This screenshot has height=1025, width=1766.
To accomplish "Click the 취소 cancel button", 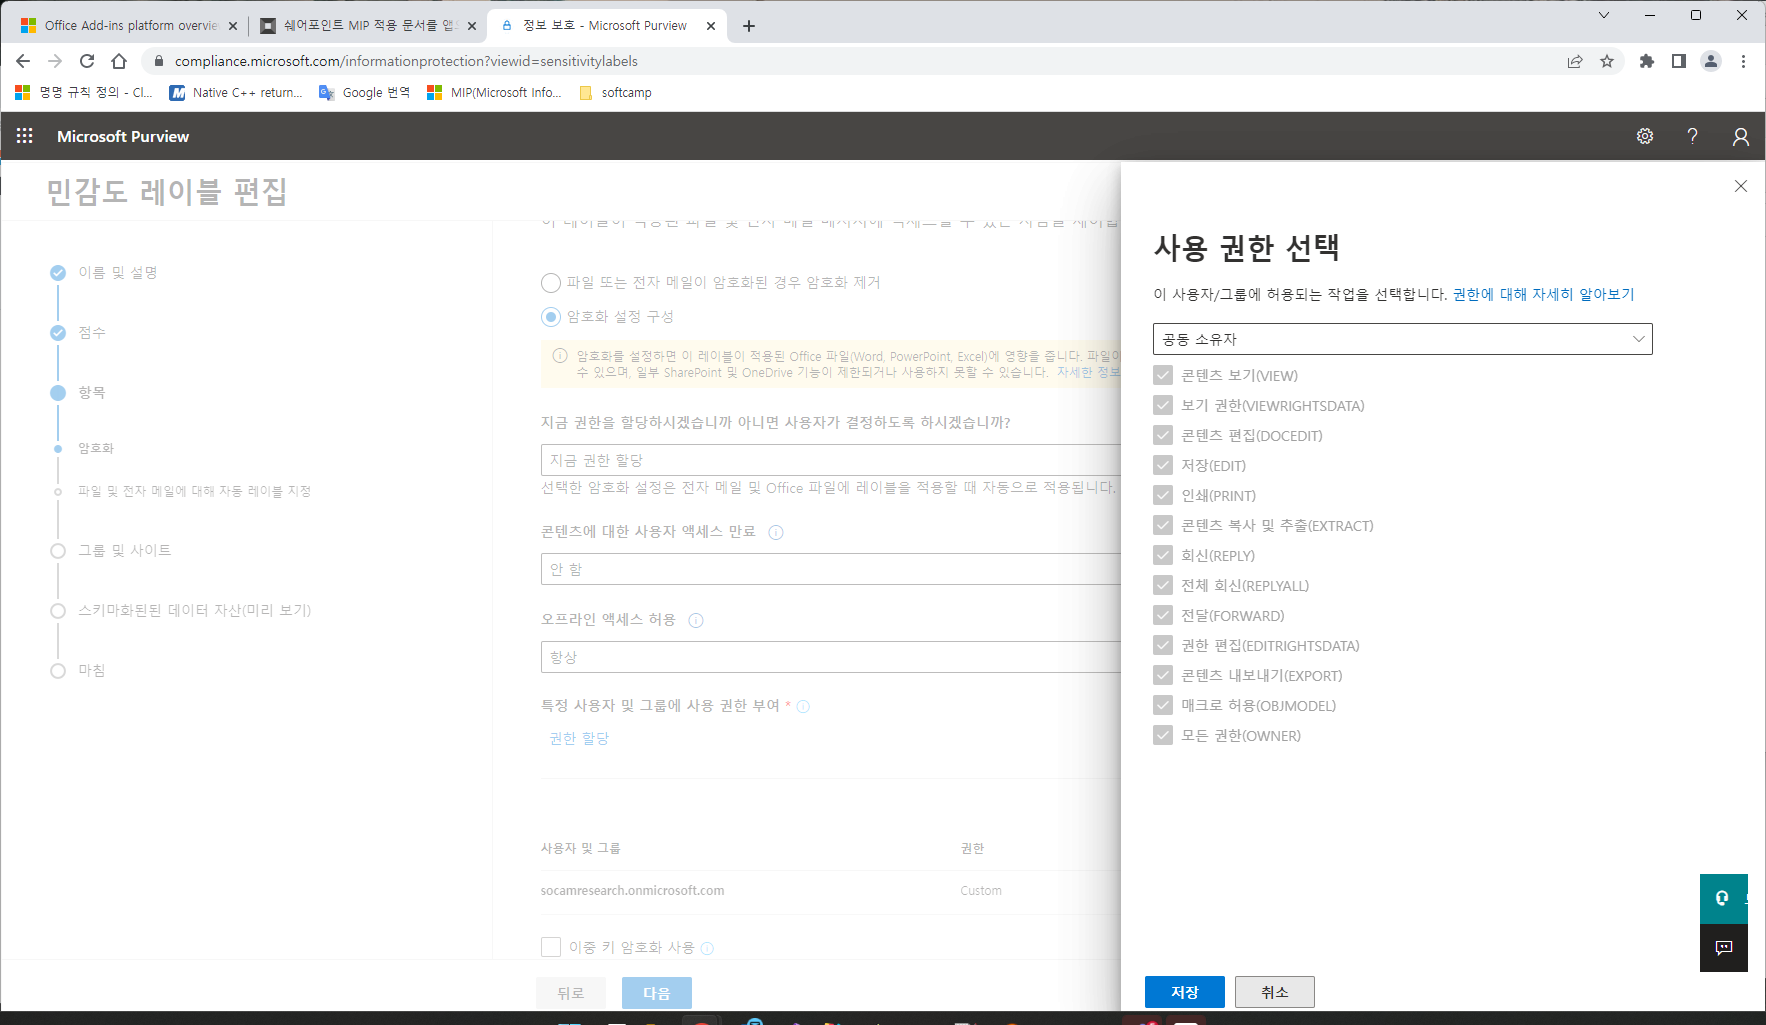I will click(x=1275, y=992).
